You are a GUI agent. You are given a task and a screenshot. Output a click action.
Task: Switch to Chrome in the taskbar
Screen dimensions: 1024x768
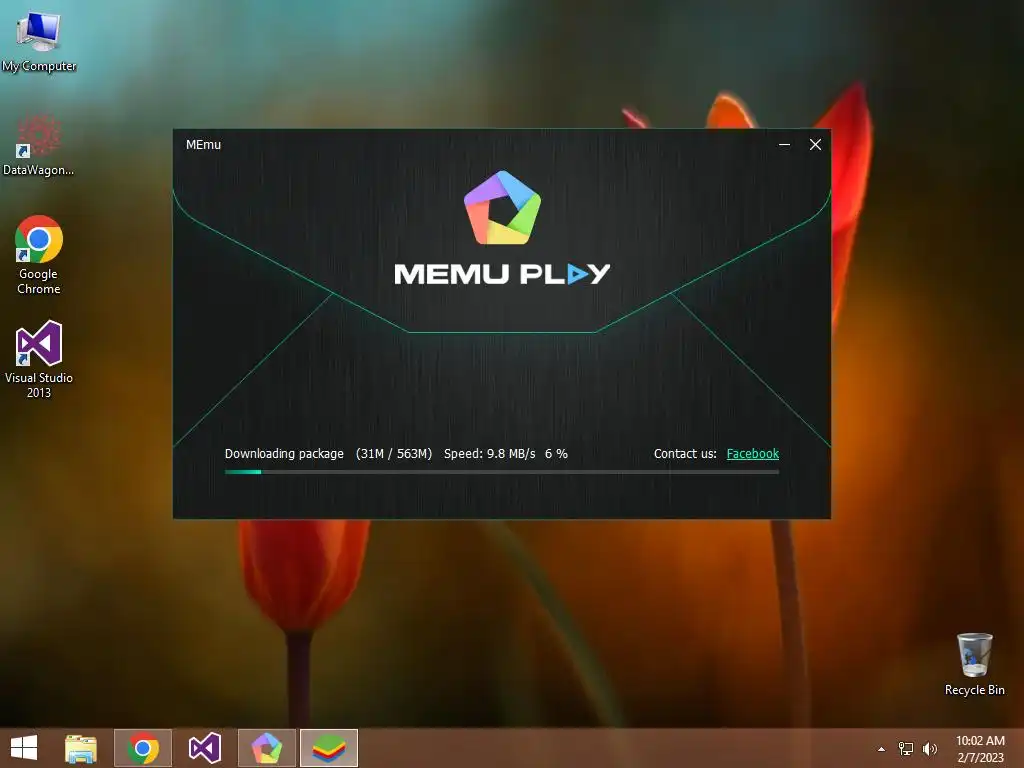point(143,748)
